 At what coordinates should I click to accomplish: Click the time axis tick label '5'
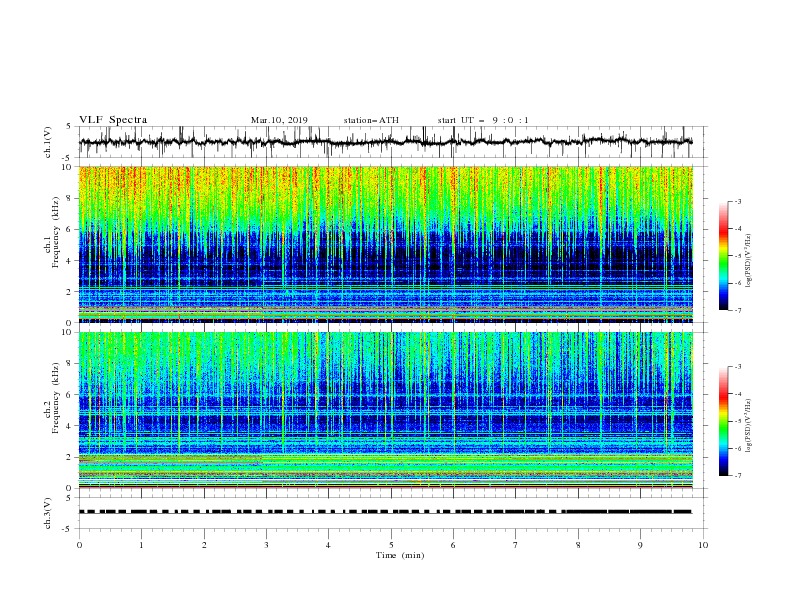pyautogui.click(x=391, y=545)
